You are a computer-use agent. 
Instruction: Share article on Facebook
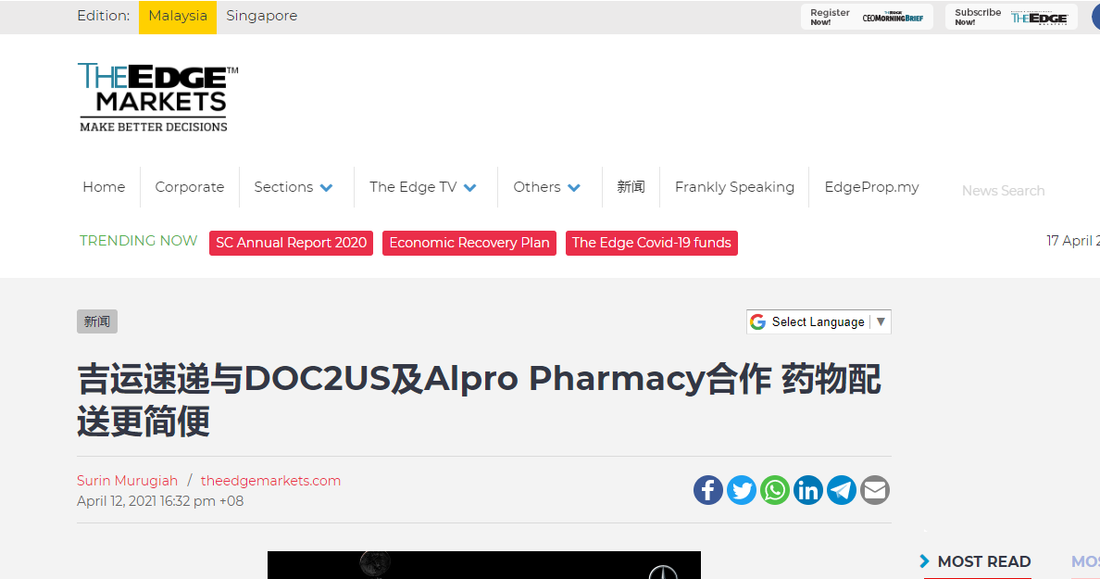[x=708, y=490]
